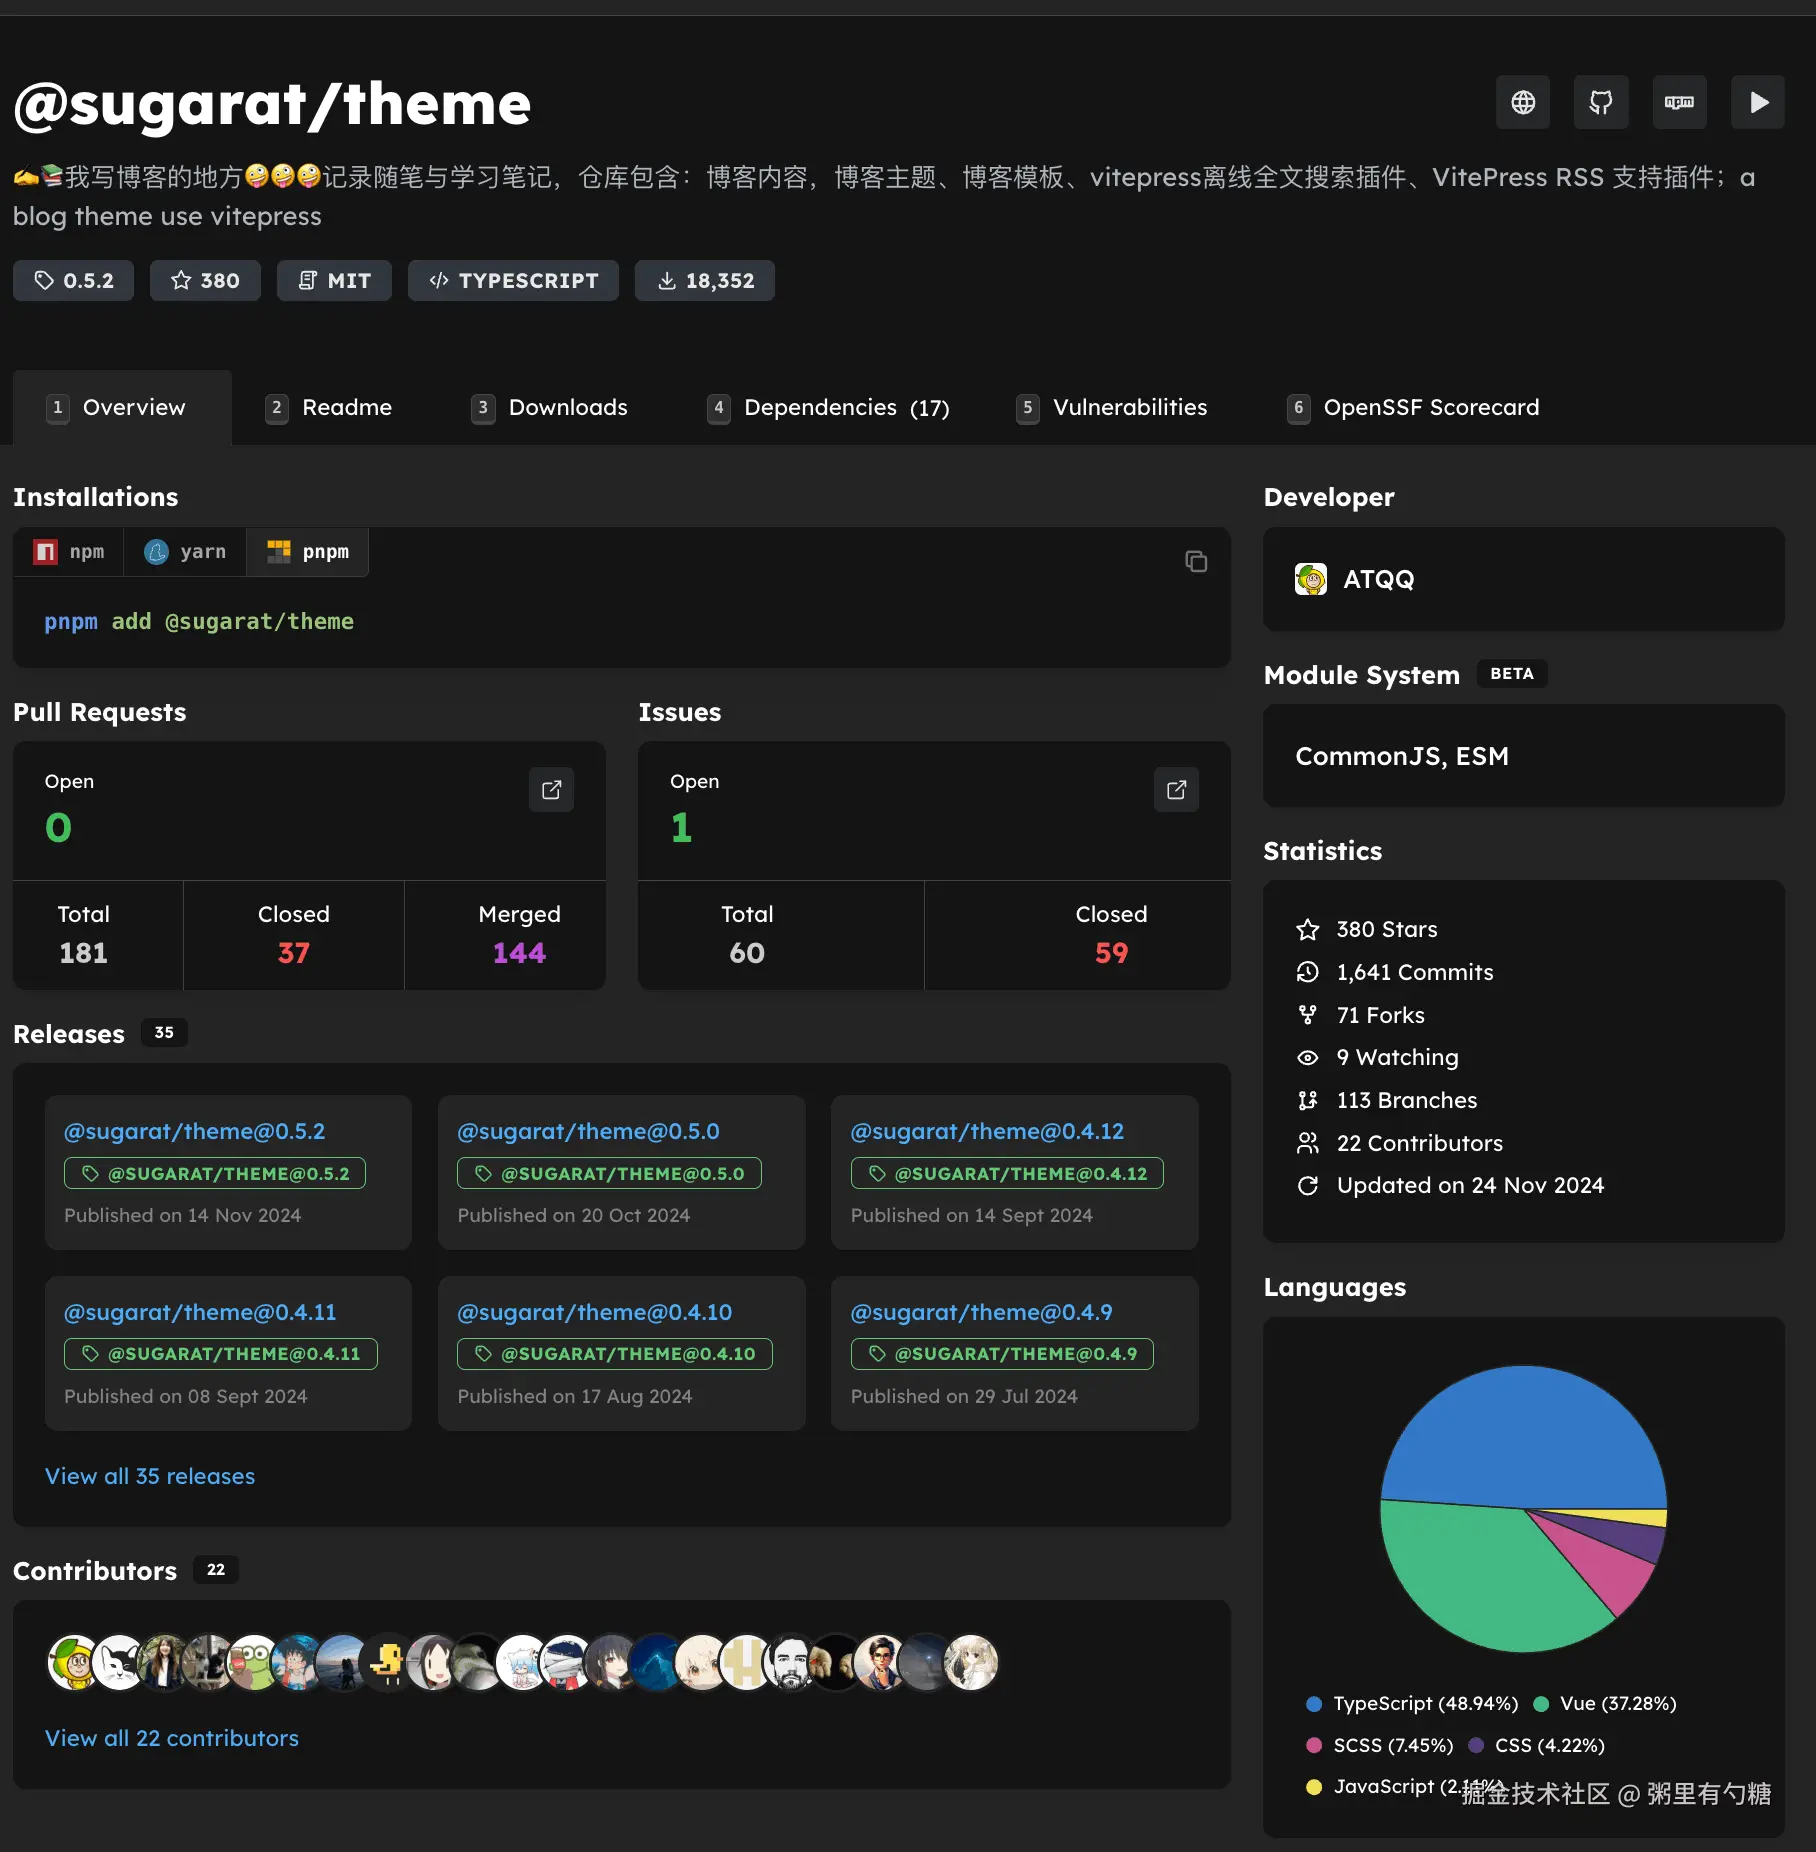
Task: Click the first contributor avatar
Action: (x=73, y=1663)
